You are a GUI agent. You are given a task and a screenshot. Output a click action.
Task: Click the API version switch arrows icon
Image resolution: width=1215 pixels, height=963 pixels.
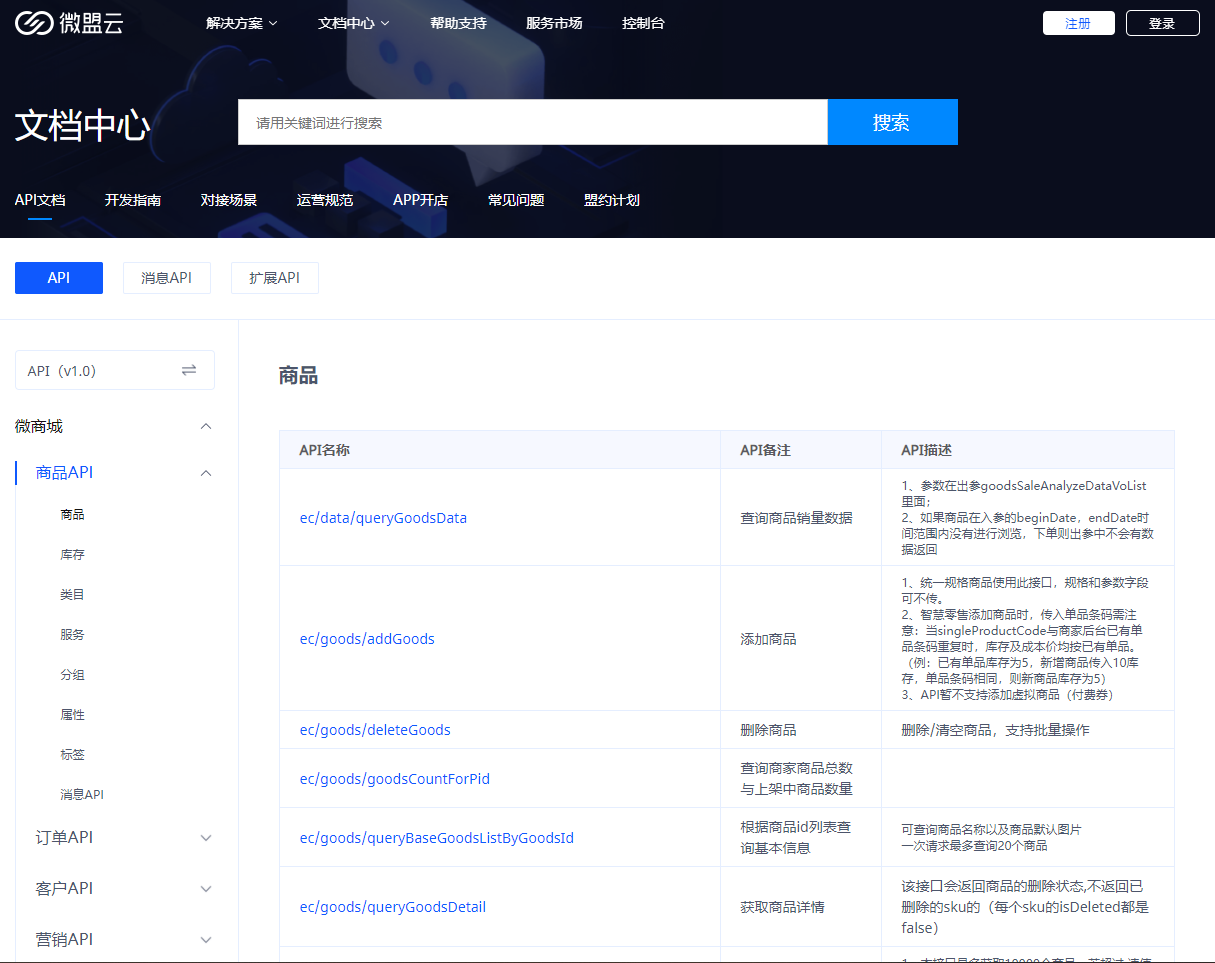(x=189, y=370)
